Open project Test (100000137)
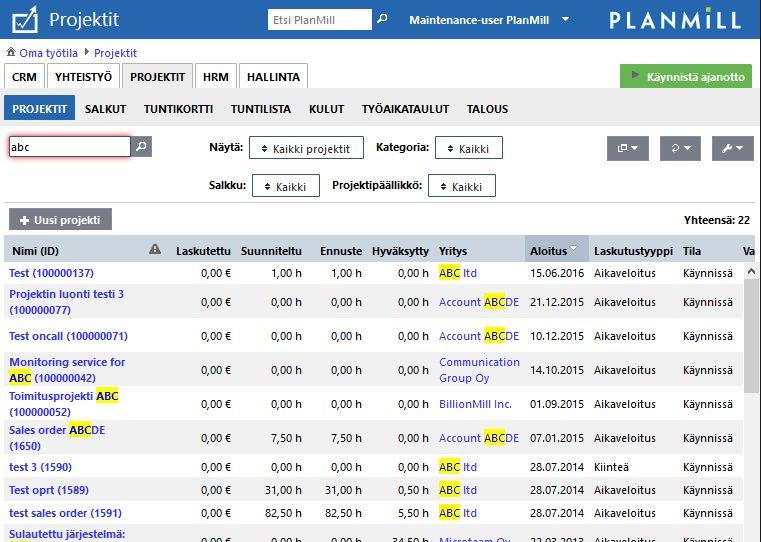 pyautogui.click(x=51, y=273)
